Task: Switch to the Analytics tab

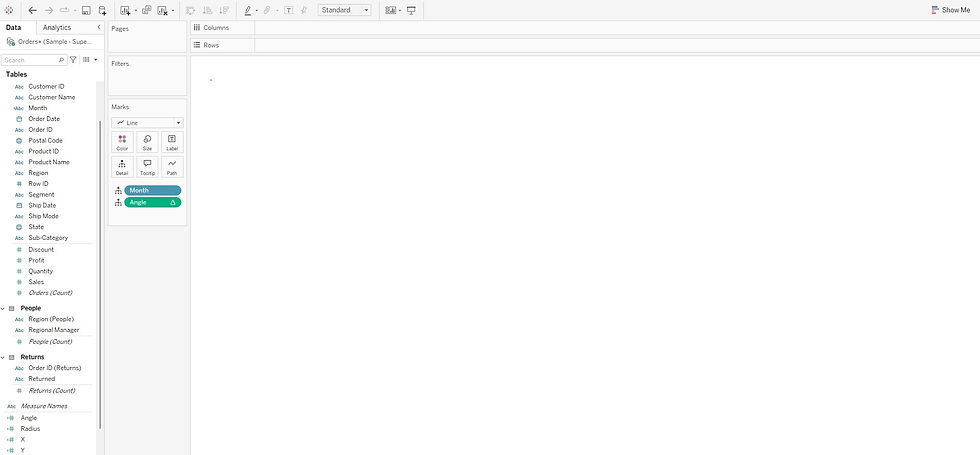Action: [57, 28]
